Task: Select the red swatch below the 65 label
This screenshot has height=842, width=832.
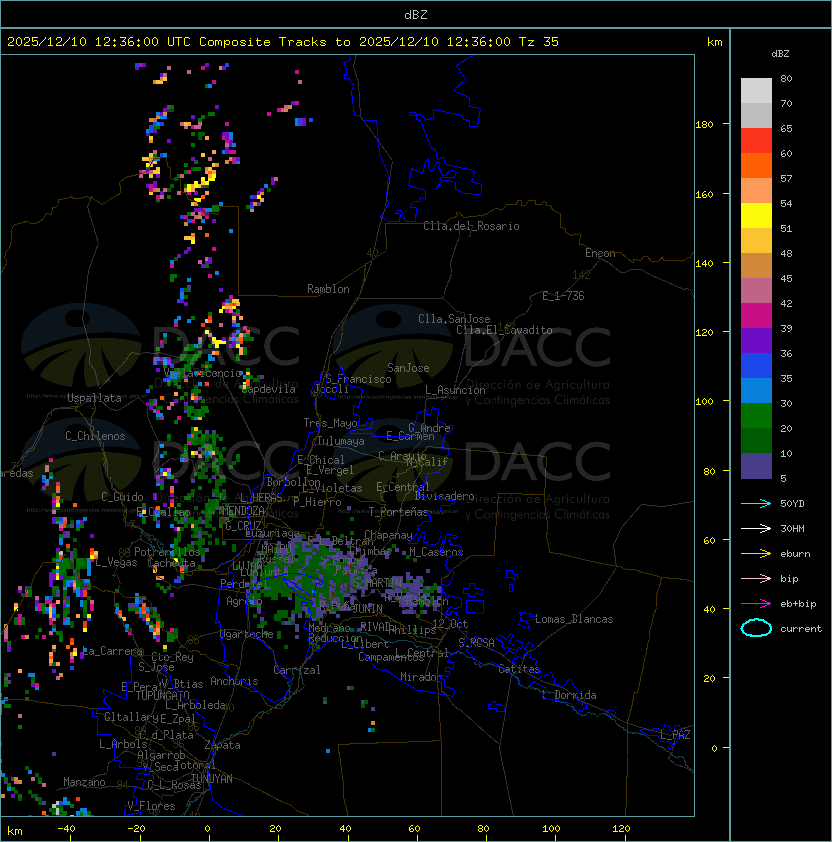Action: pos(756,141)
